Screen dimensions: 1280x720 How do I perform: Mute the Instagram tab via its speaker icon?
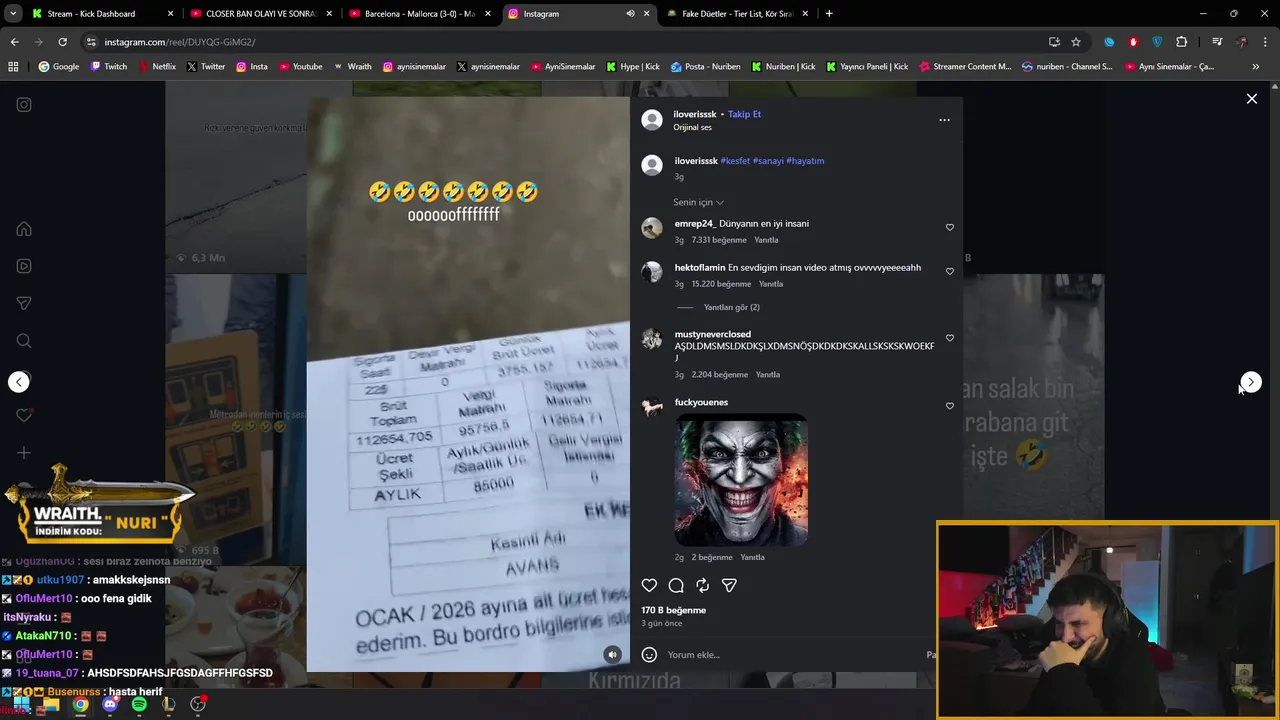(x=630, y=14)
